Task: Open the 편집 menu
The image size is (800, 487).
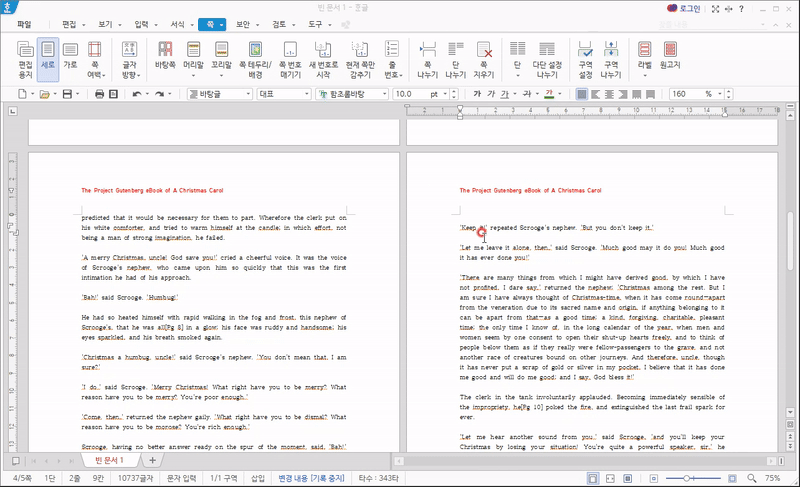Action: [73, 24]
